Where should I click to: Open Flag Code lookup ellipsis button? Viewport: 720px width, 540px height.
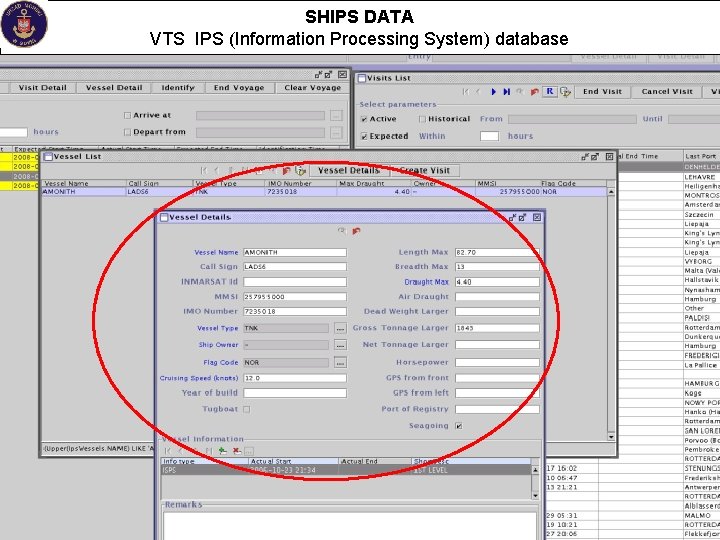[x=340, y=362]
